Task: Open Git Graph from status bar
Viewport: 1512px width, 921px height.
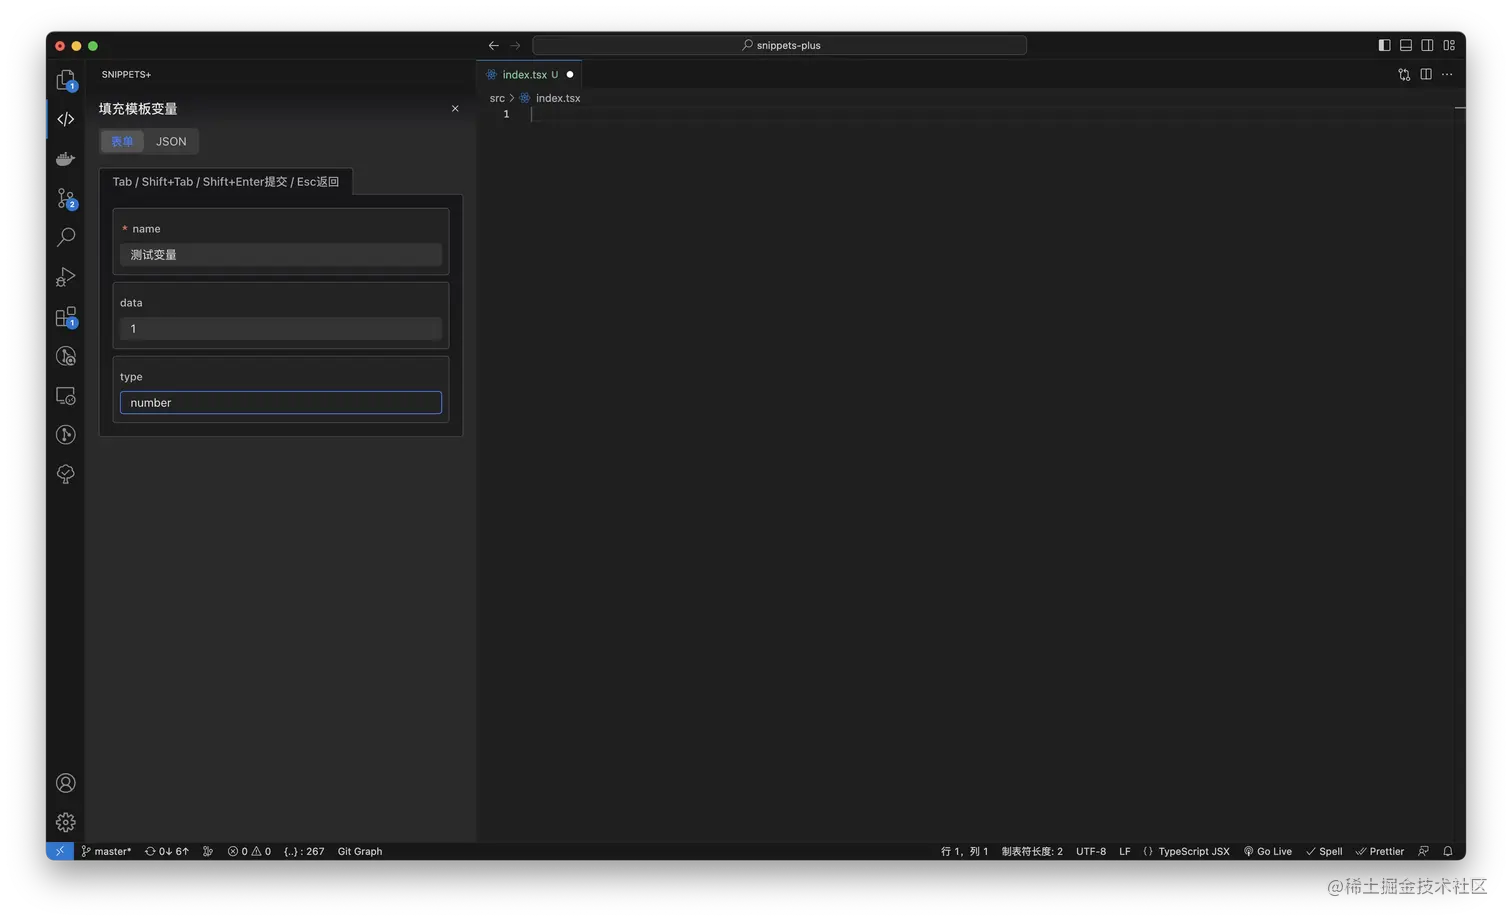Action: (x=360, y=851)
